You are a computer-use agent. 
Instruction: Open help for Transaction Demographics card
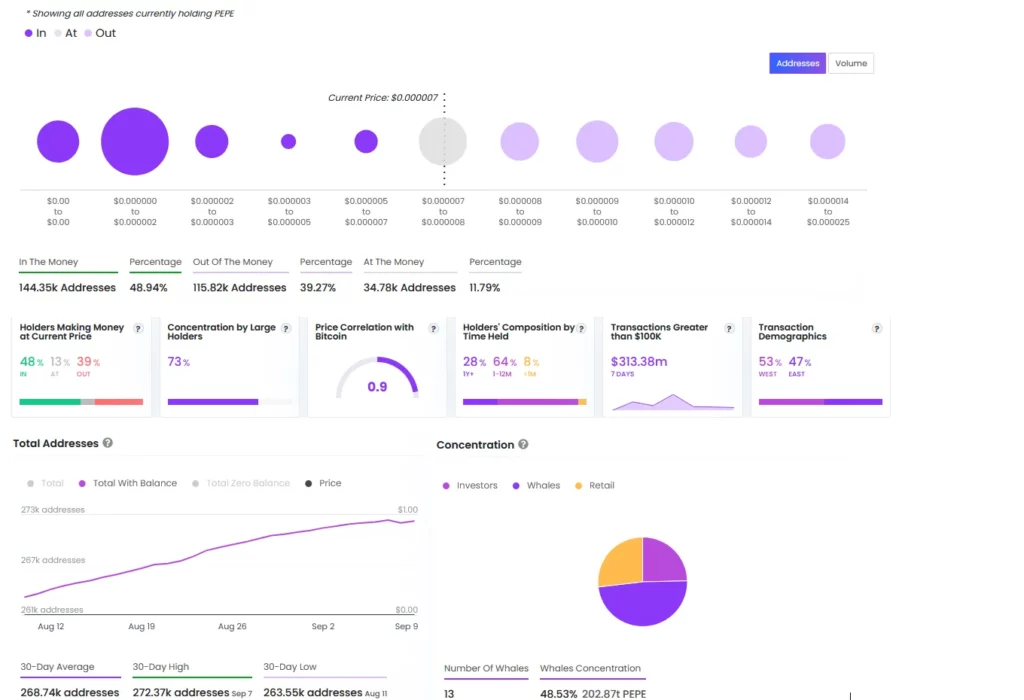tap(877, 328)
